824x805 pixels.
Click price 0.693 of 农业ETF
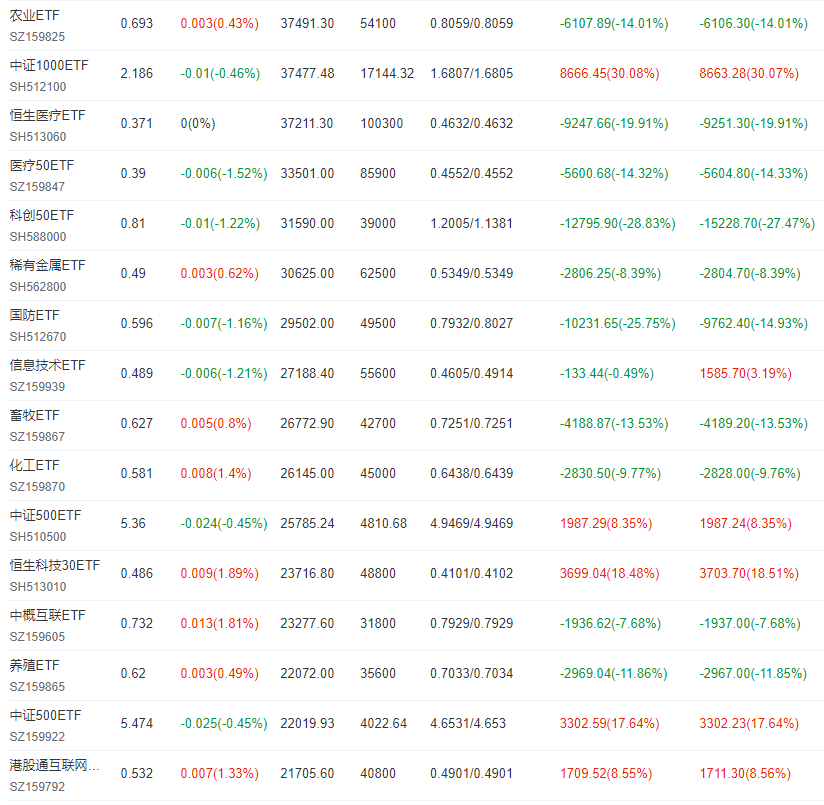(x=137, y=24)
